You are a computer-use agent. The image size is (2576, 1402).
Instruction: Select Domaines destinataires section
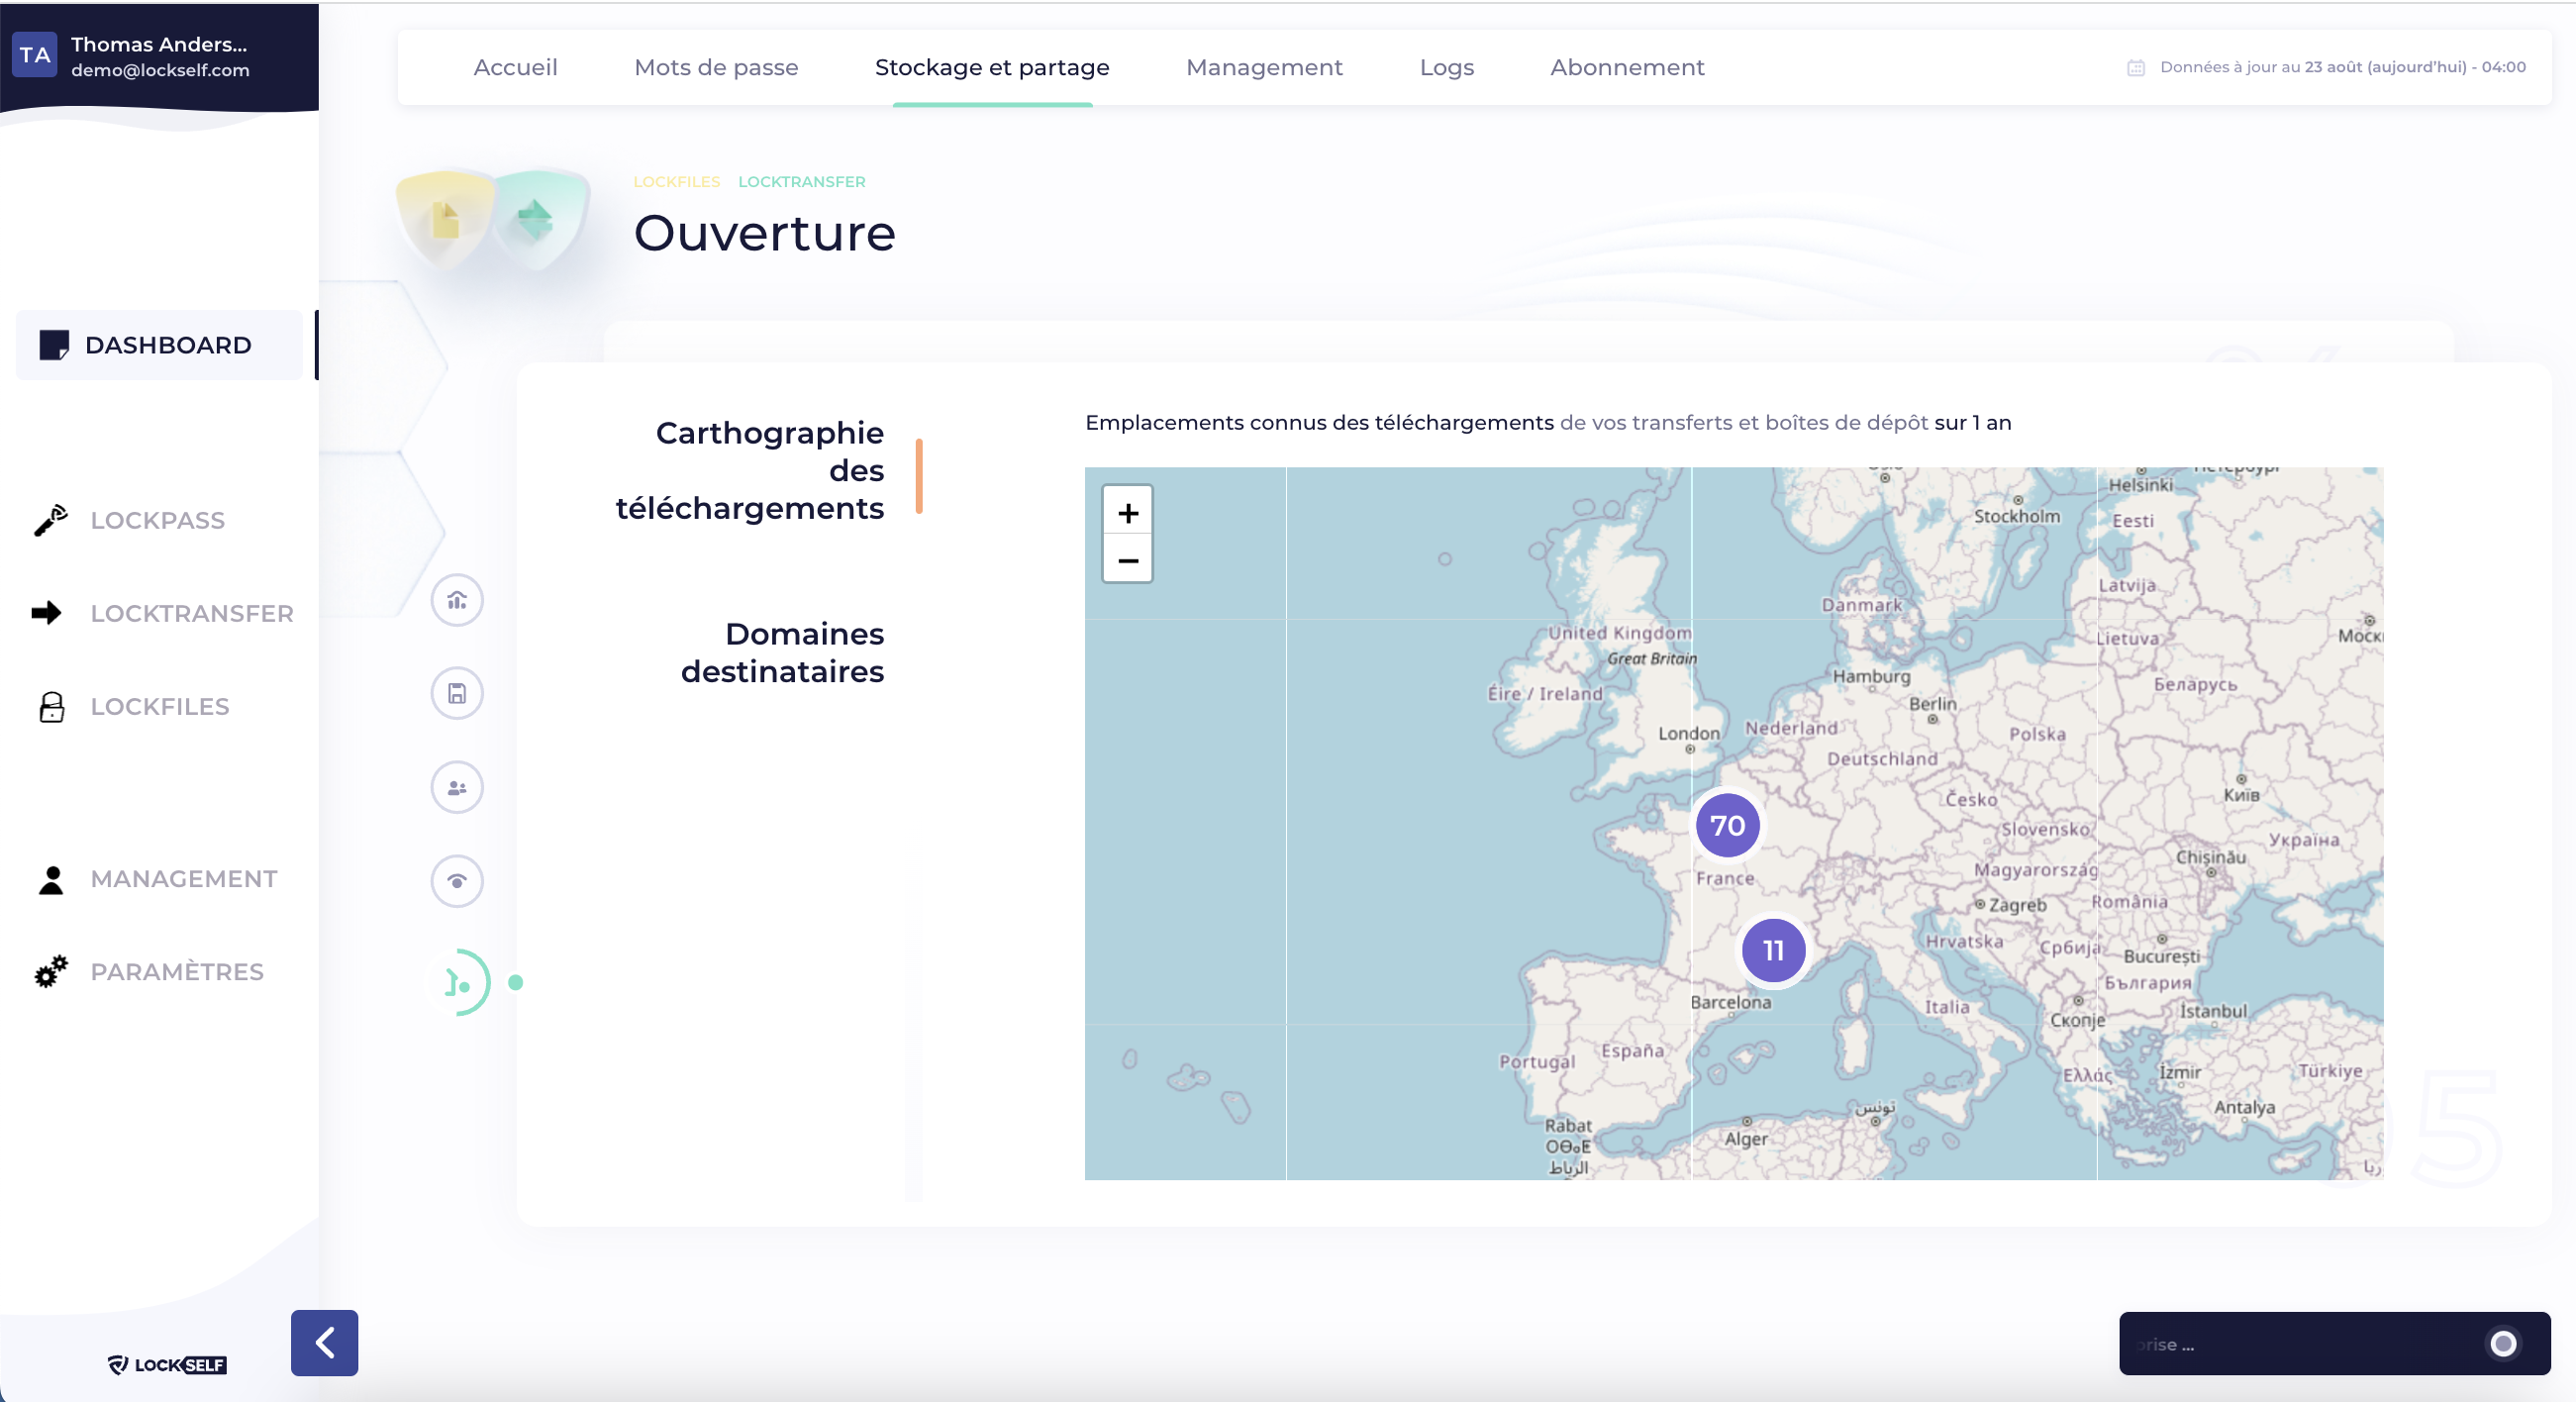tap(783, 652)
